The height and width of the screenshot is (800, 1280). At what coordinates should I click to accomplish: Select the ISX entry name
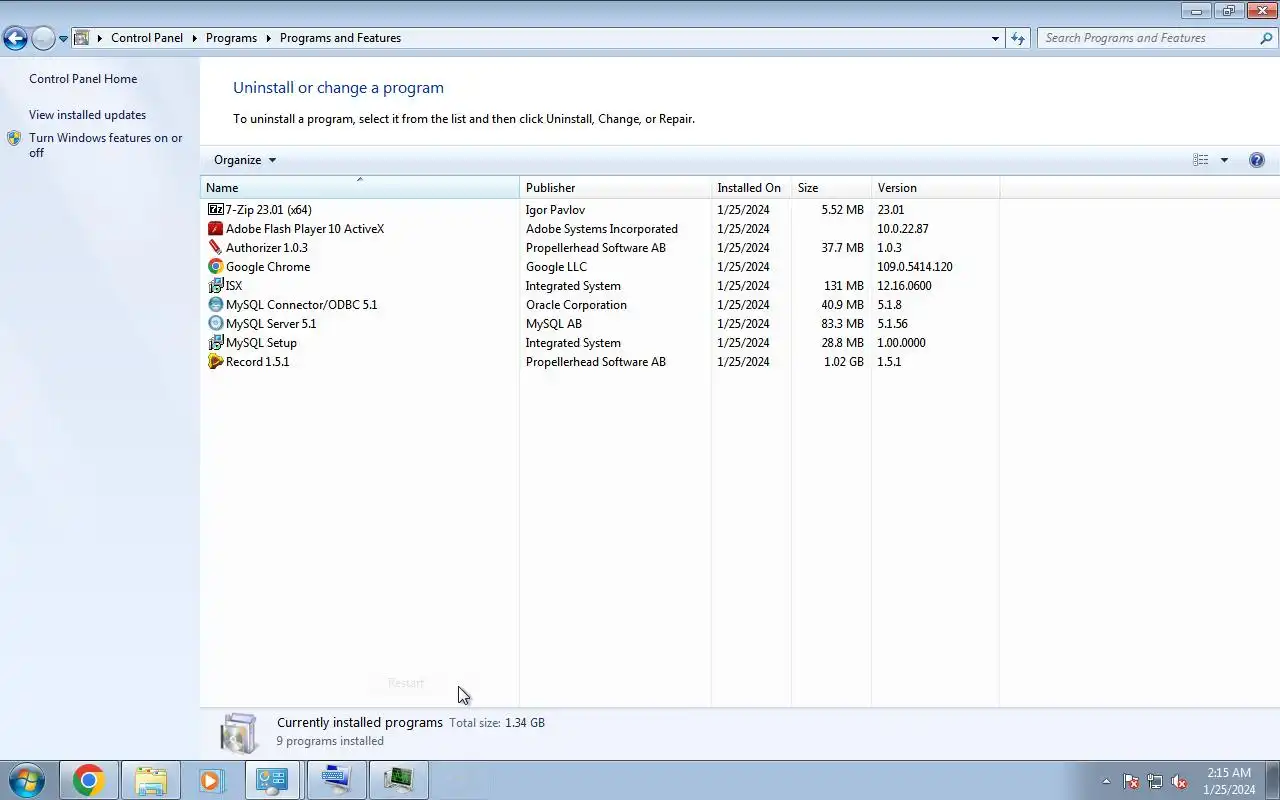234,286
